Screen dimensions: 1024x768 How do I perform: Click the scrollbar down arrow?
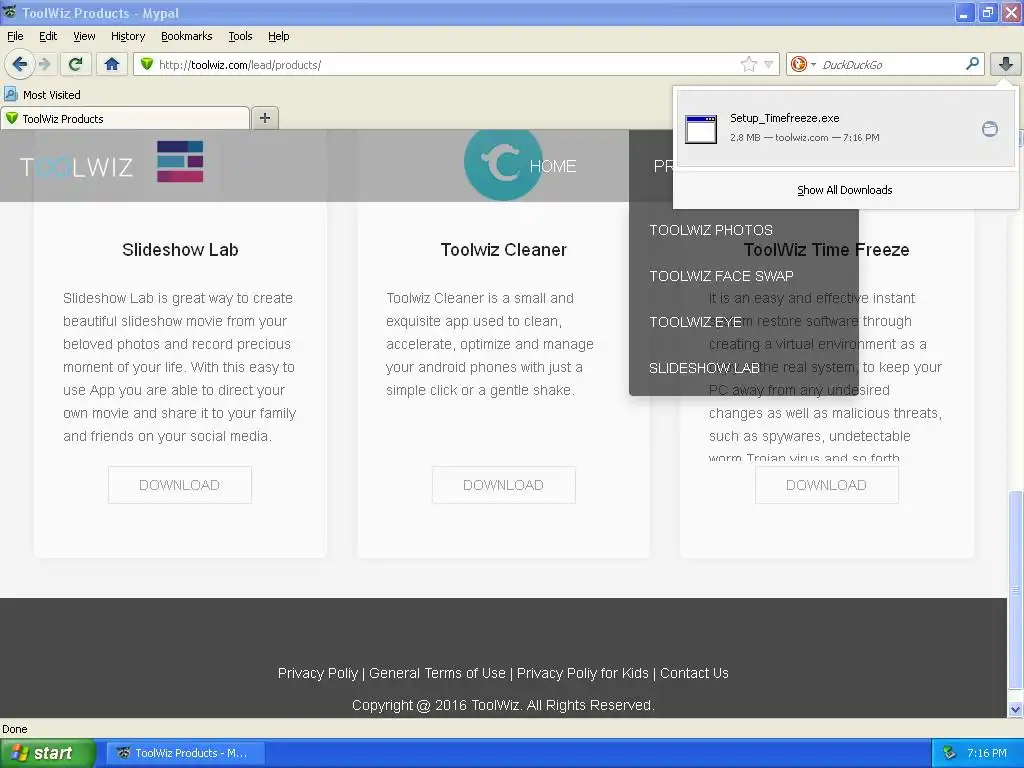pyautogui.click(x=1015, y=709)
